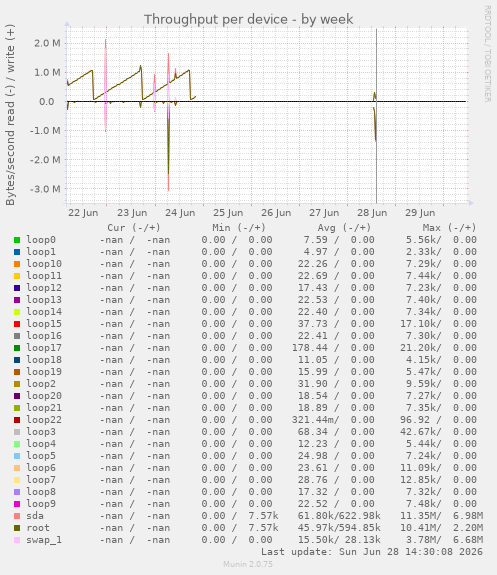
Task: Click the '29 Jun' x-axis label
Action: 420,213
